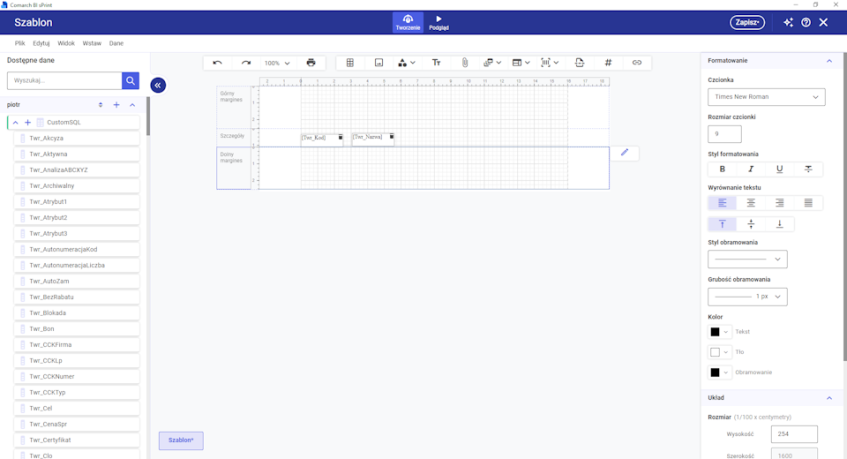Click the blue search magnifier button

click(x=131, y=81)
